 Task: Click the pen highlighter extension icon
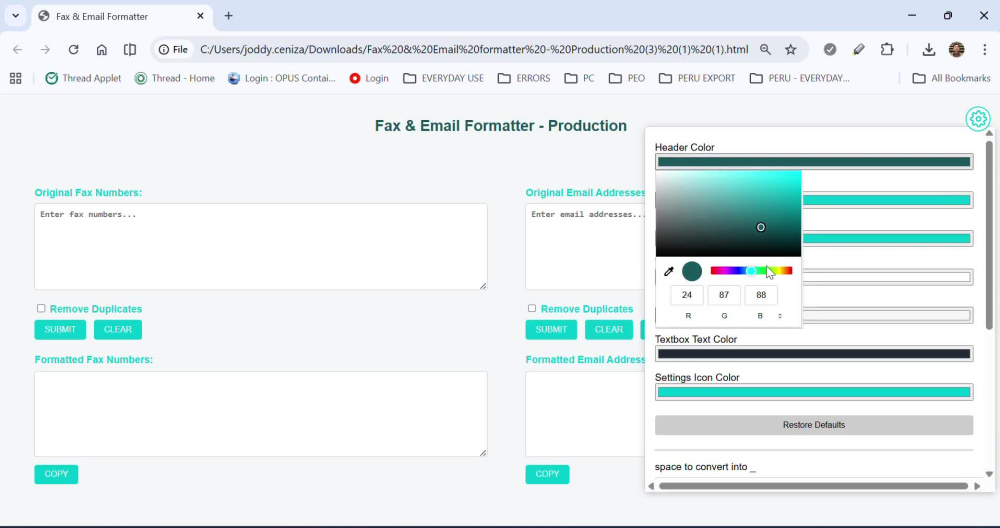858,50
